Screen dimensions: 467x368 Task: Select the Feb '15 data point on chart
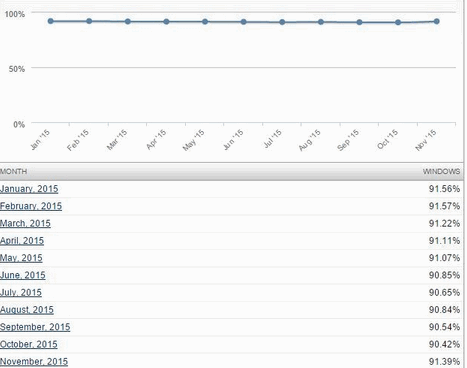pyautogui.click(x=89, y=21)
